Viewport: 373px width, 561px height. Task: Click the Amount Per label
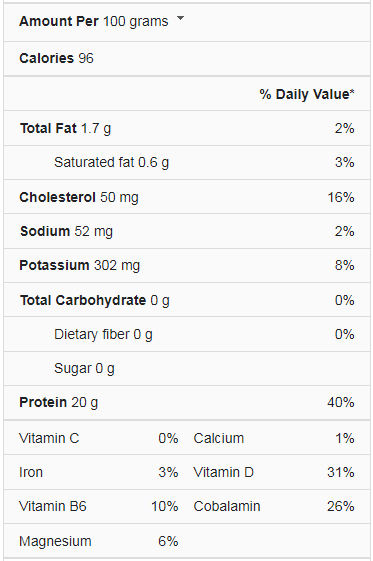tap(59, 21)
